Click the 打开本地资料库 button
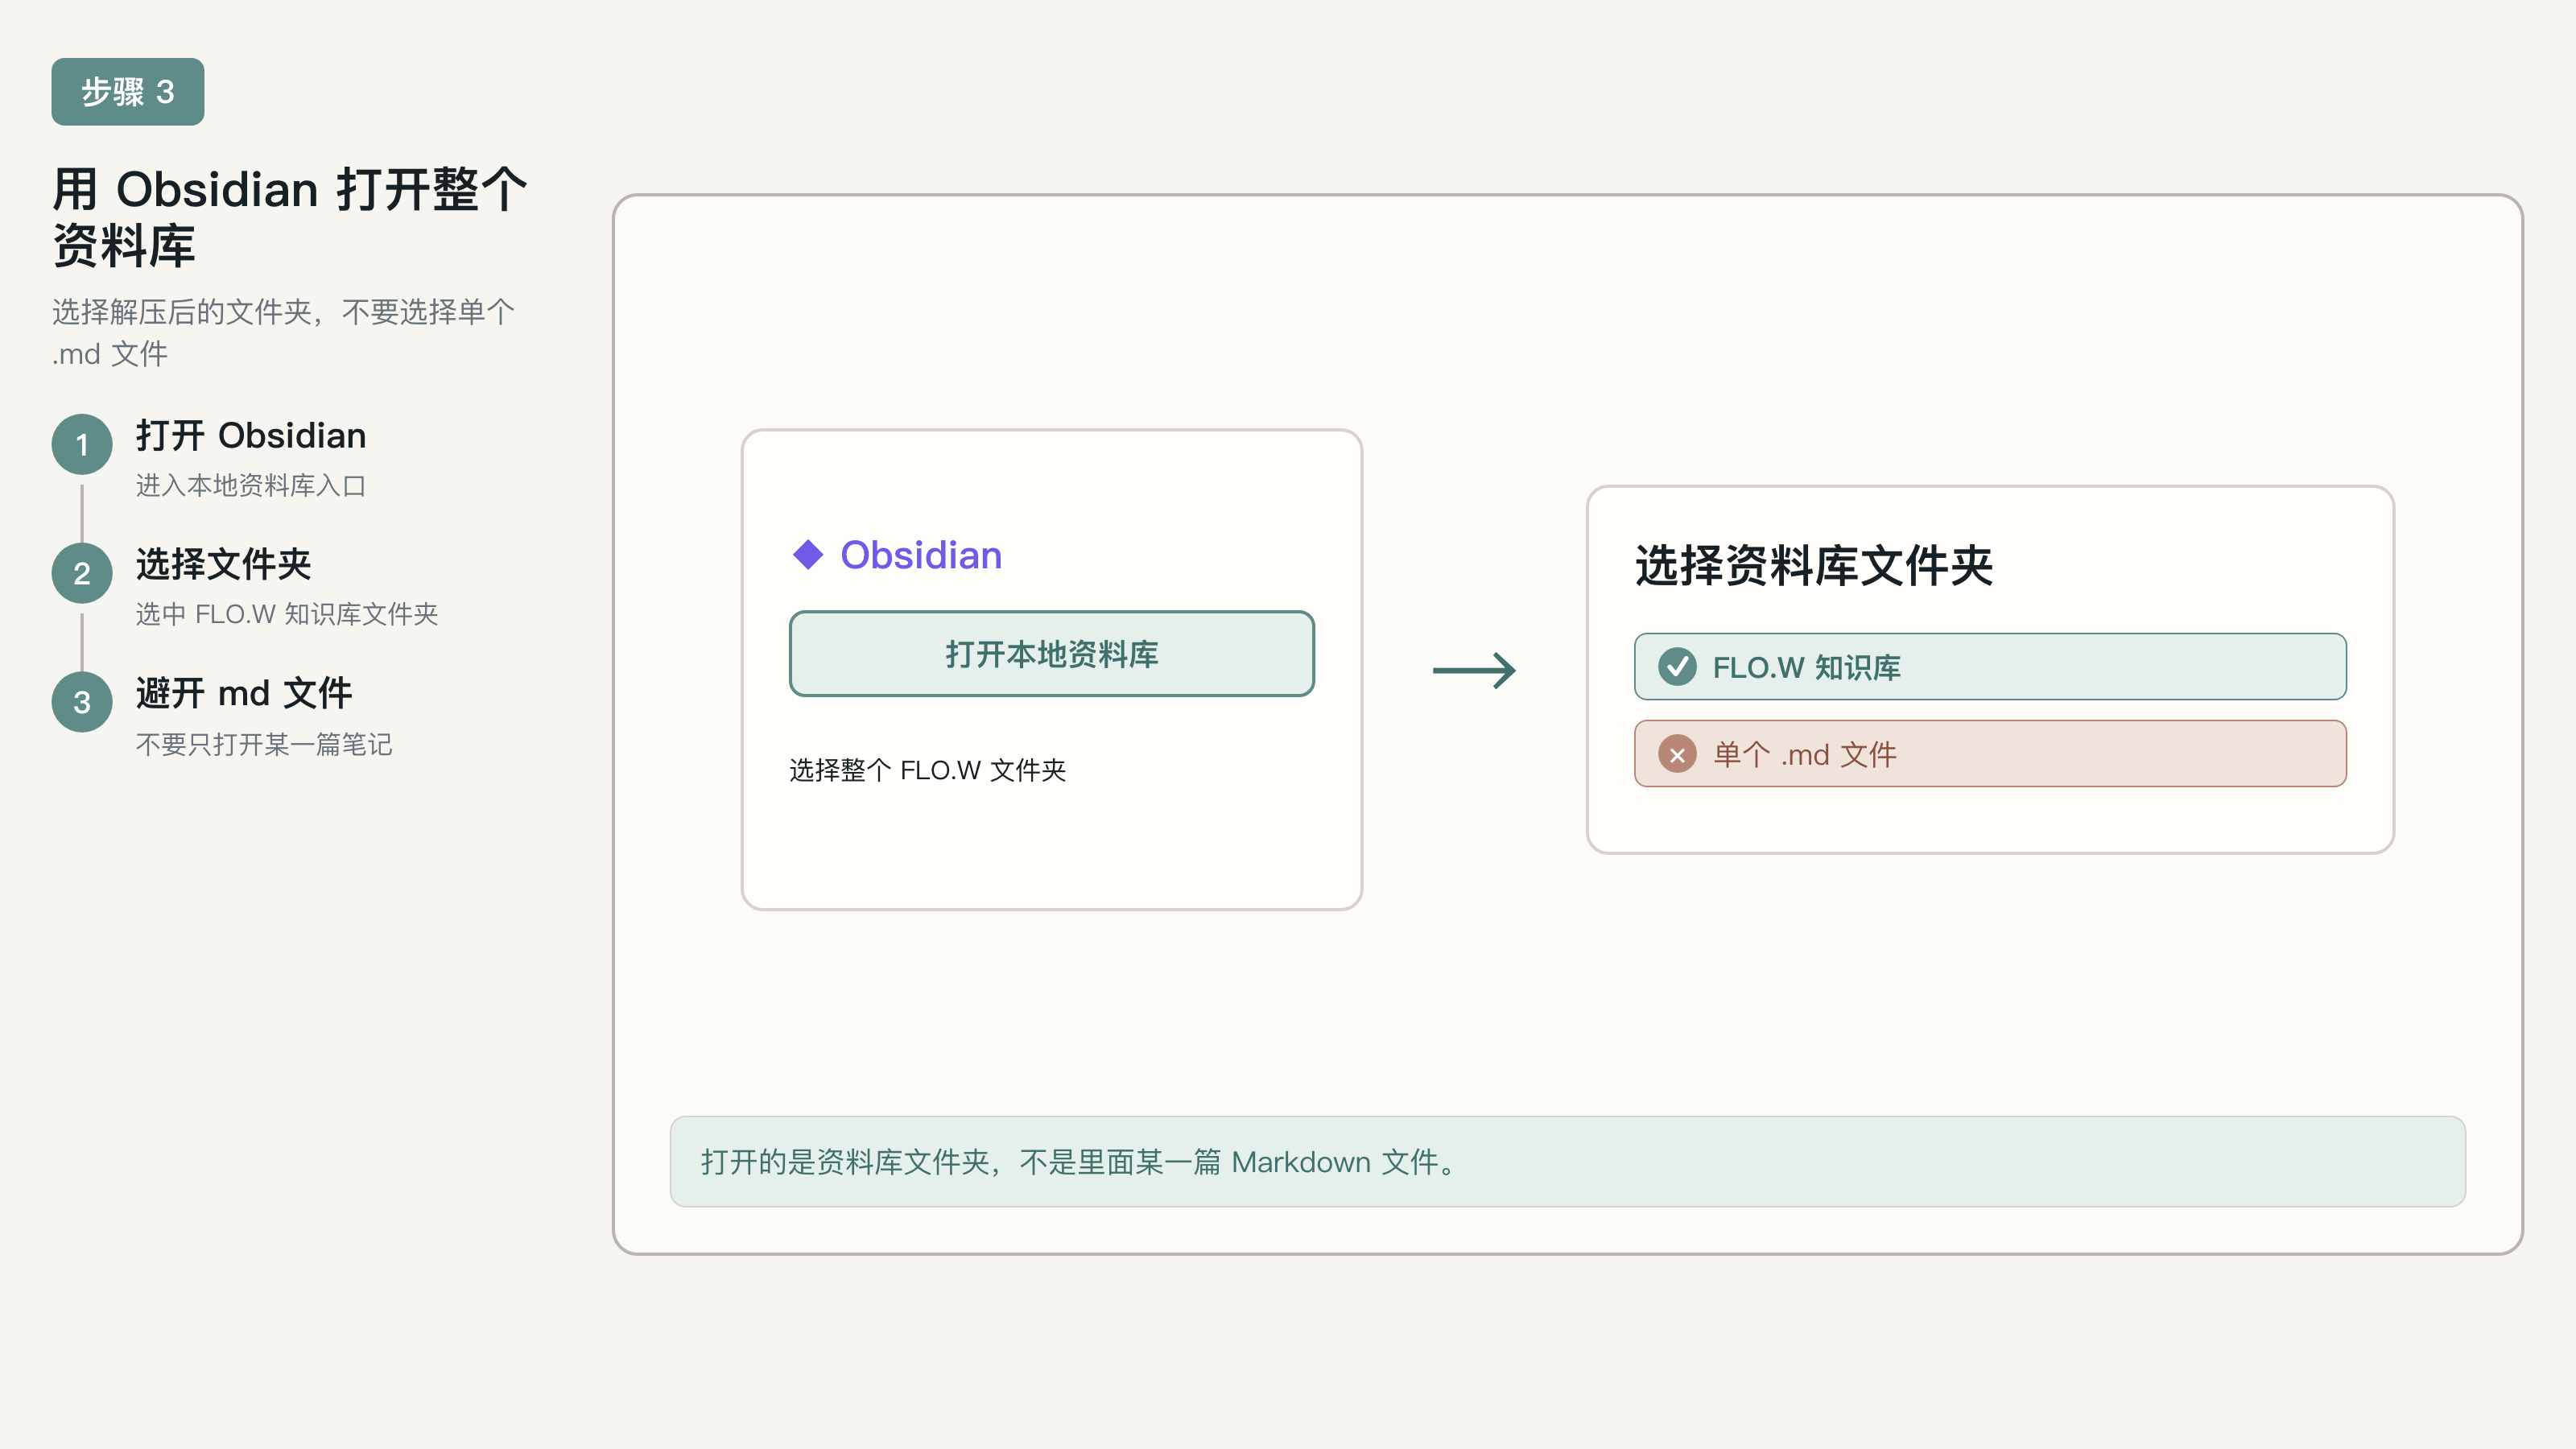Screen dimensions: 2576x1449 [x=1051, y=654]
